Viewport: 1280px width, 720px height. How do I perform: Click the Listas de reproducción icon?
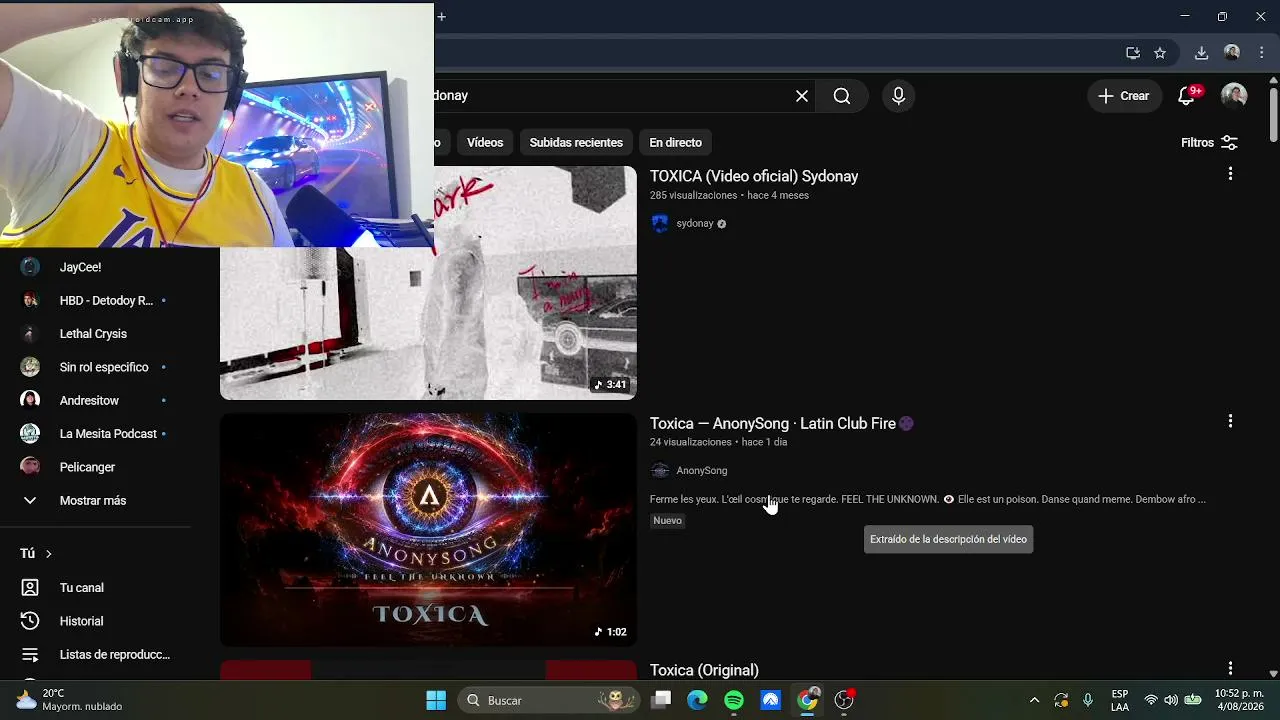(30, 655)
